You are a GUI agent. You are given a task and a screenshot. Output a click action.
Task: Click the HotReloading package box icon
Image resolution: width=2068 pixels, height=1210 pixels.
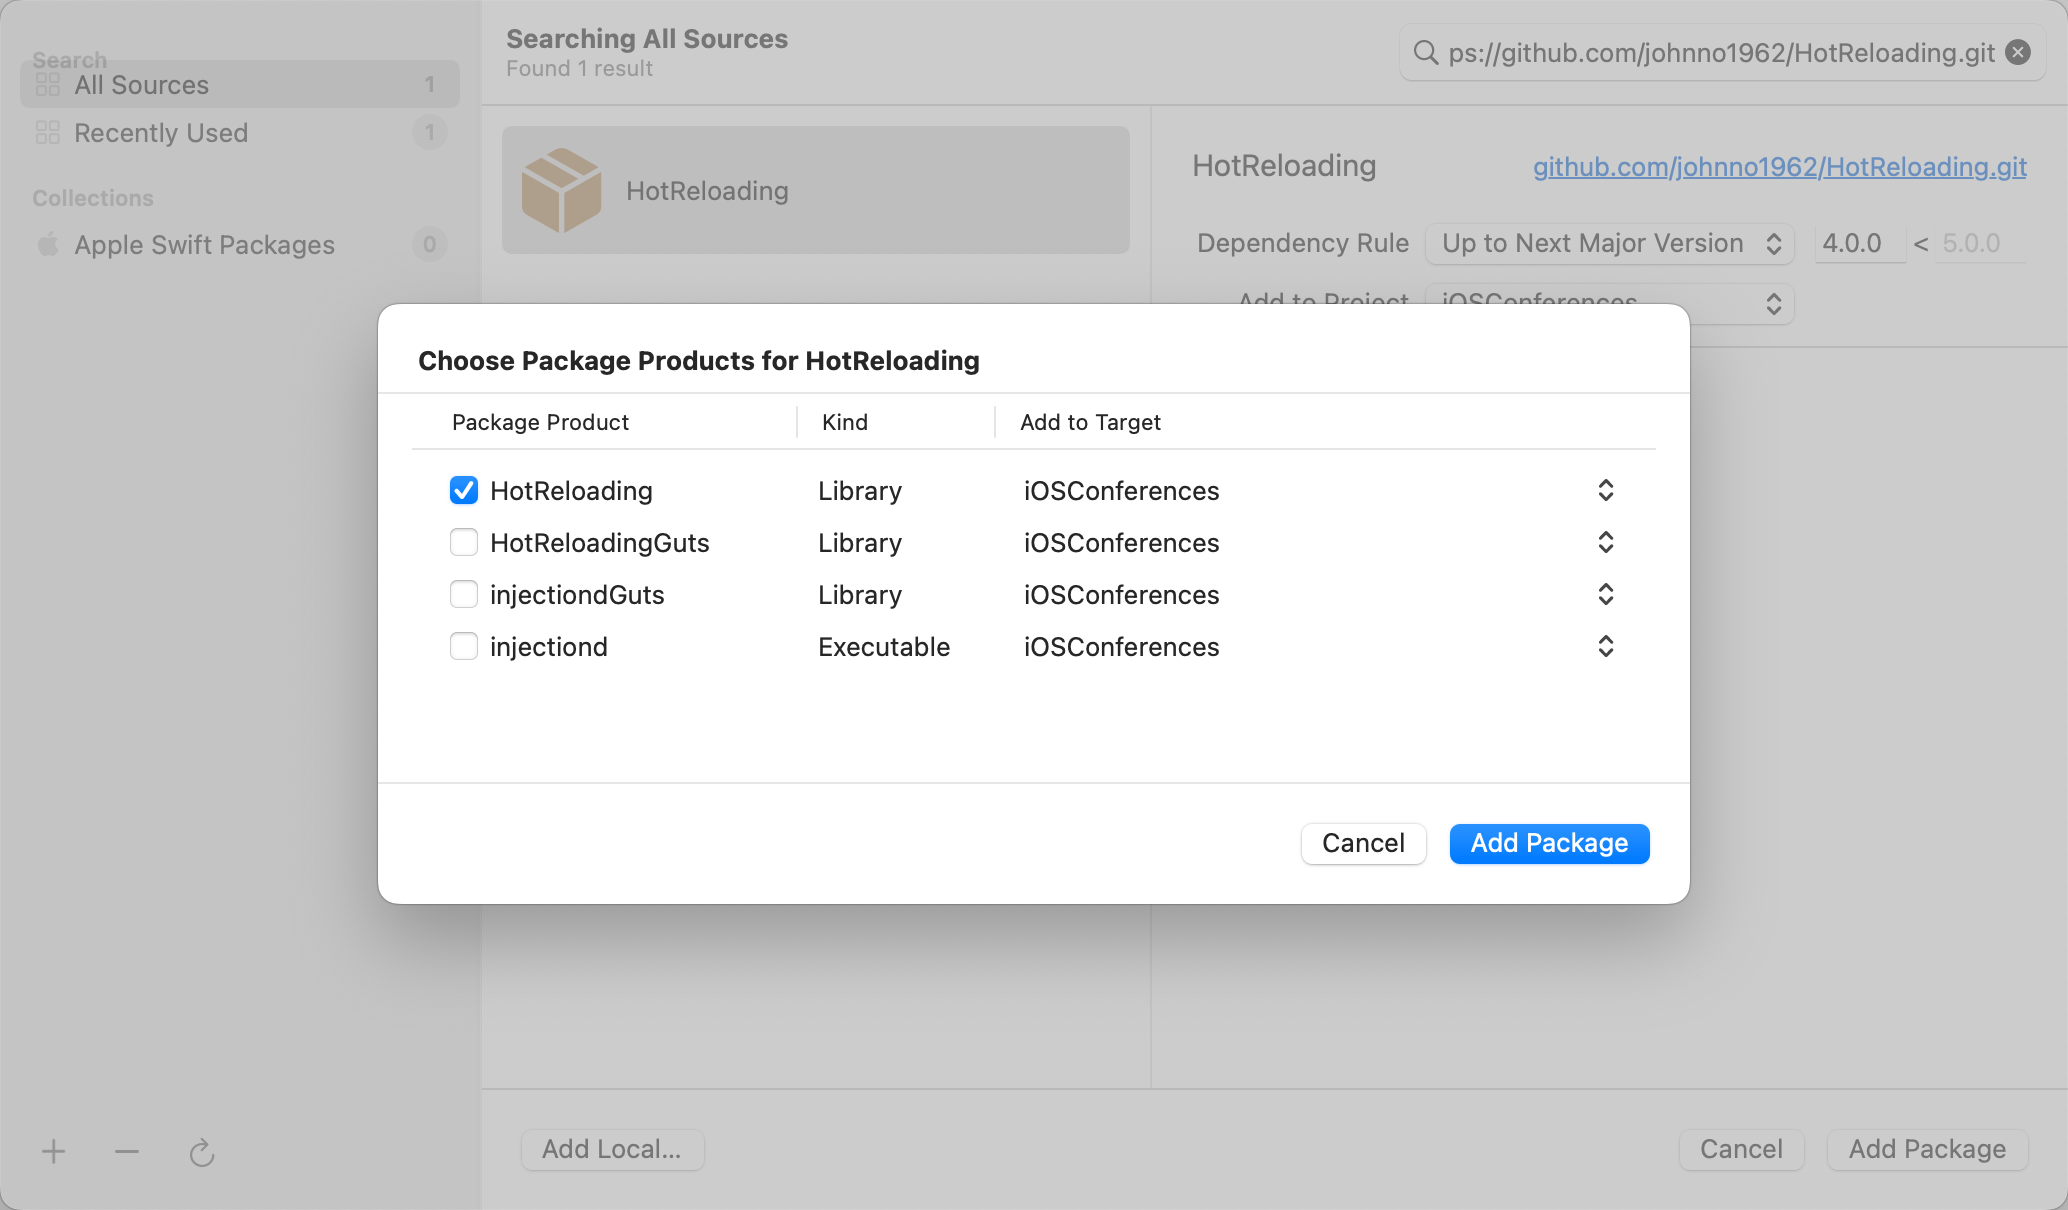[562, 190]
